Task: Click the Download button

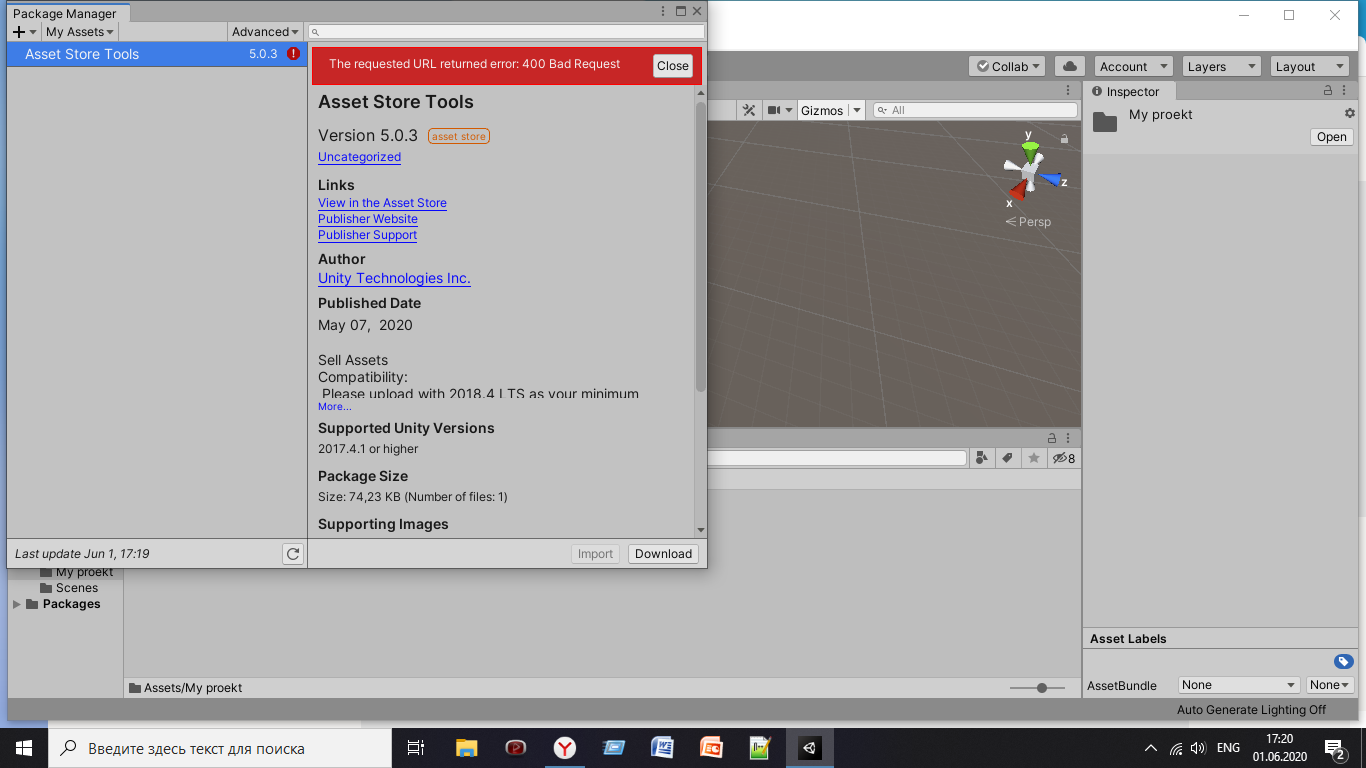Action: (x=663, y=554)
